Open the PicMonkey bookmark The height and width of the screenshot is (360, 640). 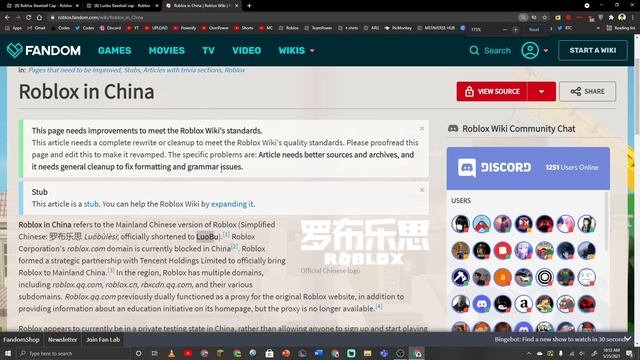click(x=398, y=28)
